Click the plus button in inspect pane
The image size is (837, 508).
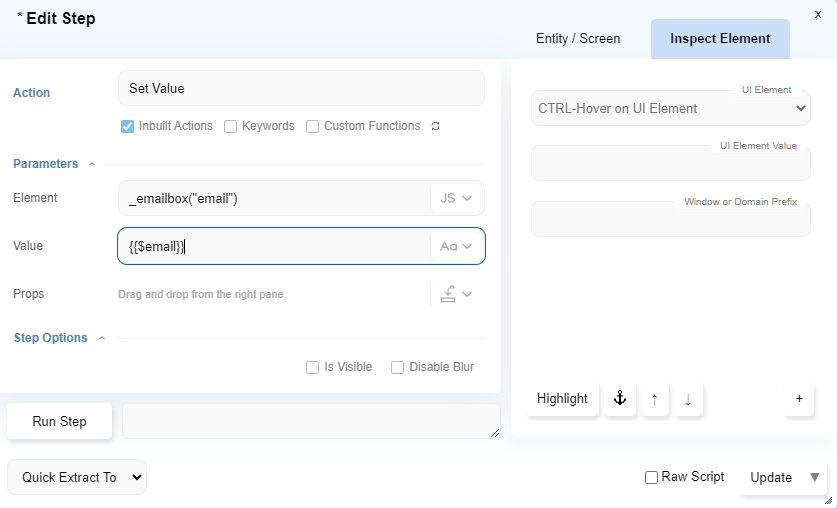pyautogui.click(x=799, y=398)
